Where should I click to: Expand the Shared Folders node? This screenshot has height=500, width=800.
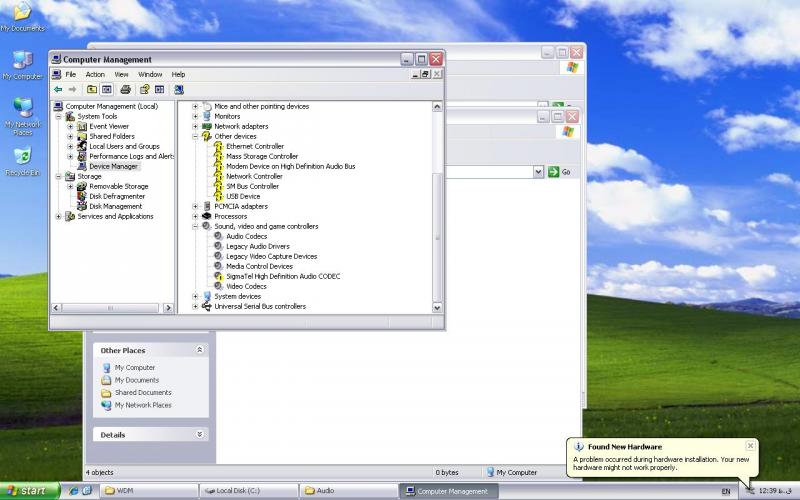(70, 137)
